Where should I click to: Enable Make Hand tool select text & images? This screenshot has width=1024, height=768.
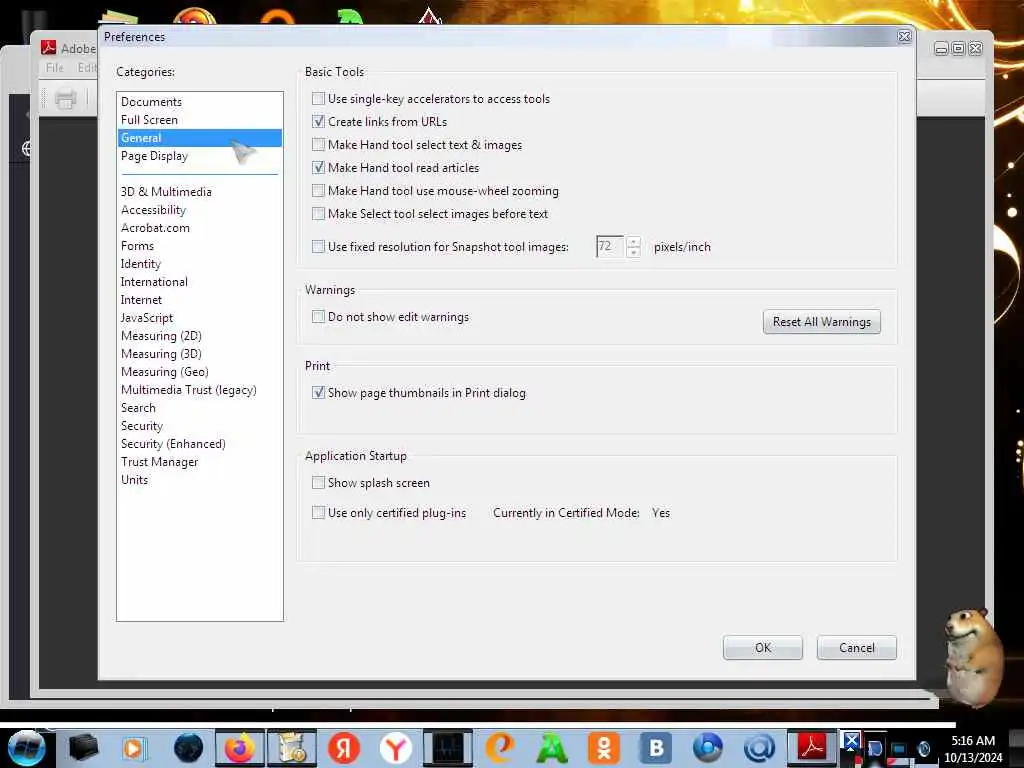[x=318, y=144]
